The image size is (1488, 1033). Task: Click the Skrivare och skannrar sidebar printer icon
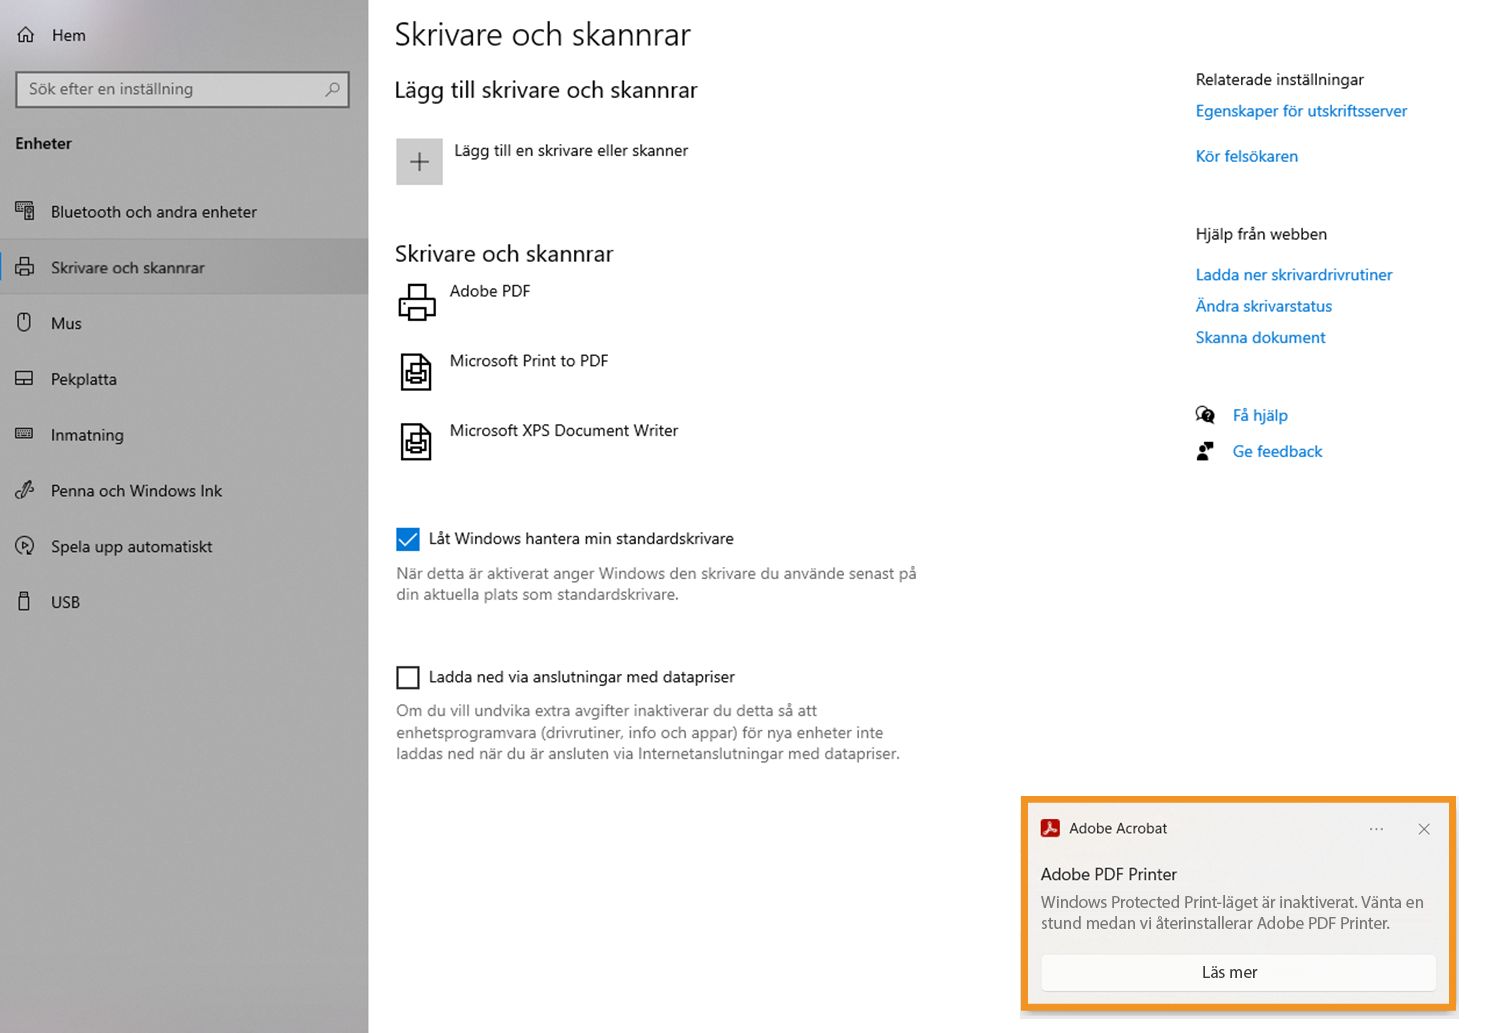tap(25, 267)
